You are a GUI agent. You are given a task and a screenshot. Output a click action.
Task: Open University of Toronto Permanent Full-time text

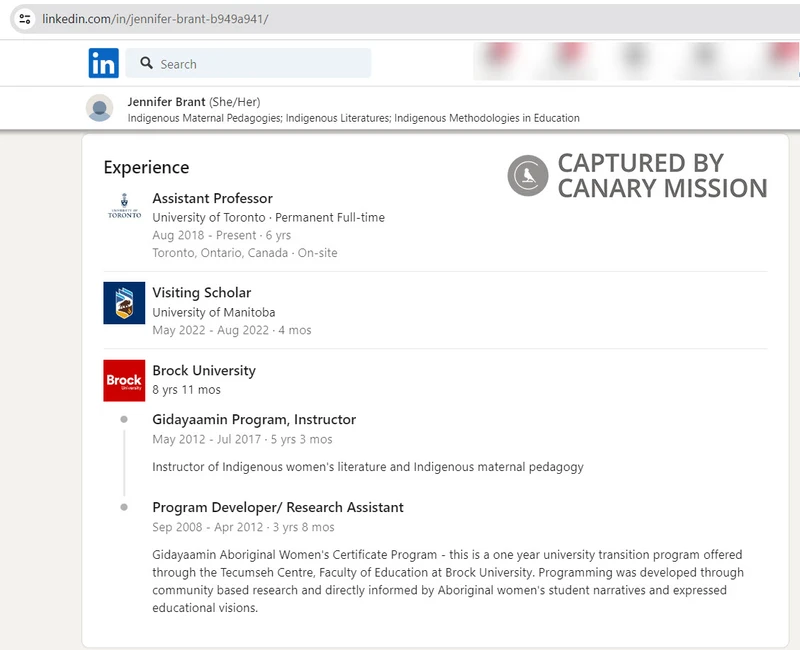tap(268, 217)
